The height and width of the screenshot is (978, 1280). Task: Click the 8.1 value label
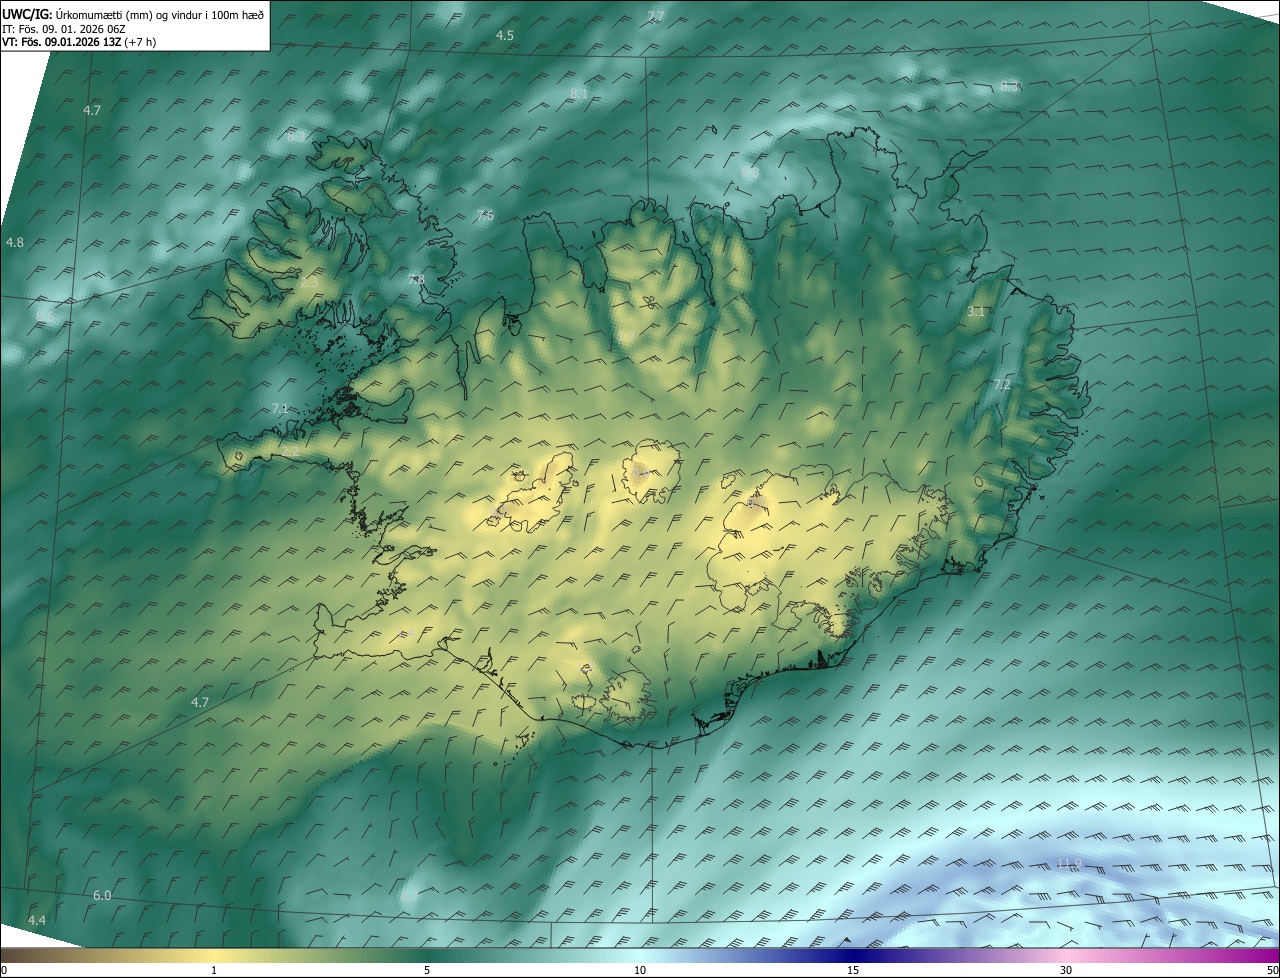579,93
